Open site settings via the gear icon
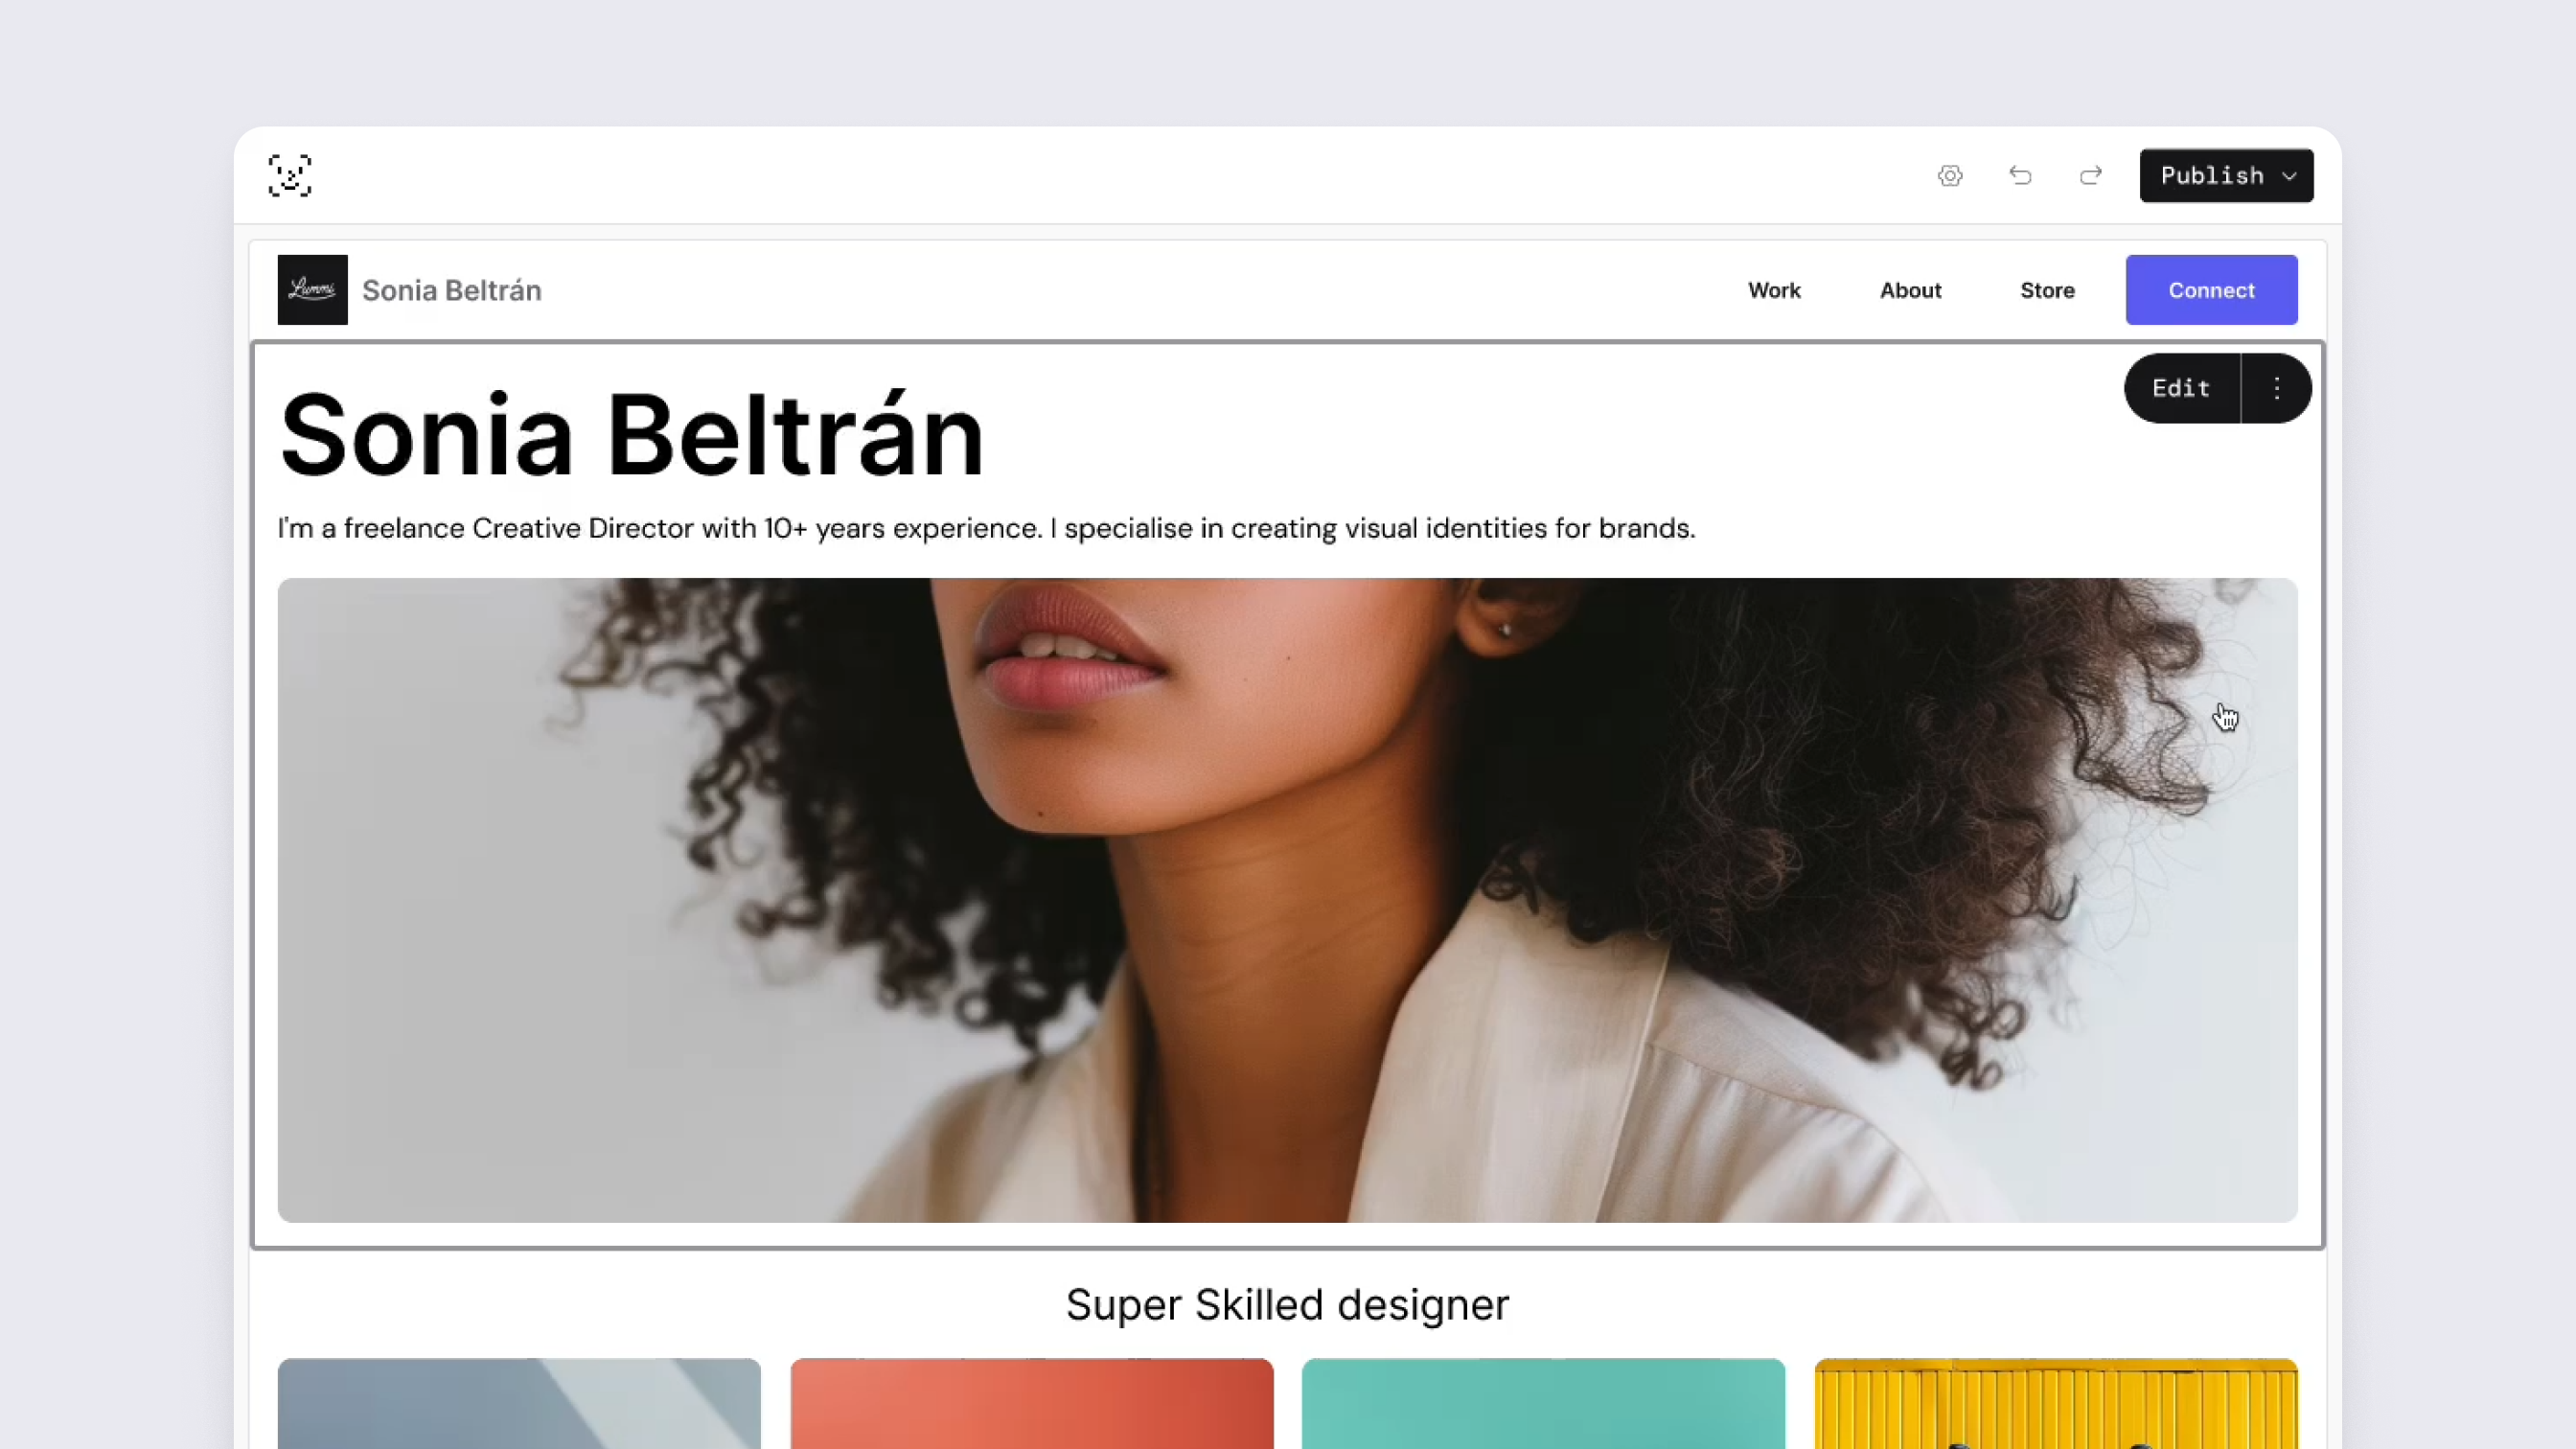This screenshot has height=1449, width=2576. [x=1950, y=176]
